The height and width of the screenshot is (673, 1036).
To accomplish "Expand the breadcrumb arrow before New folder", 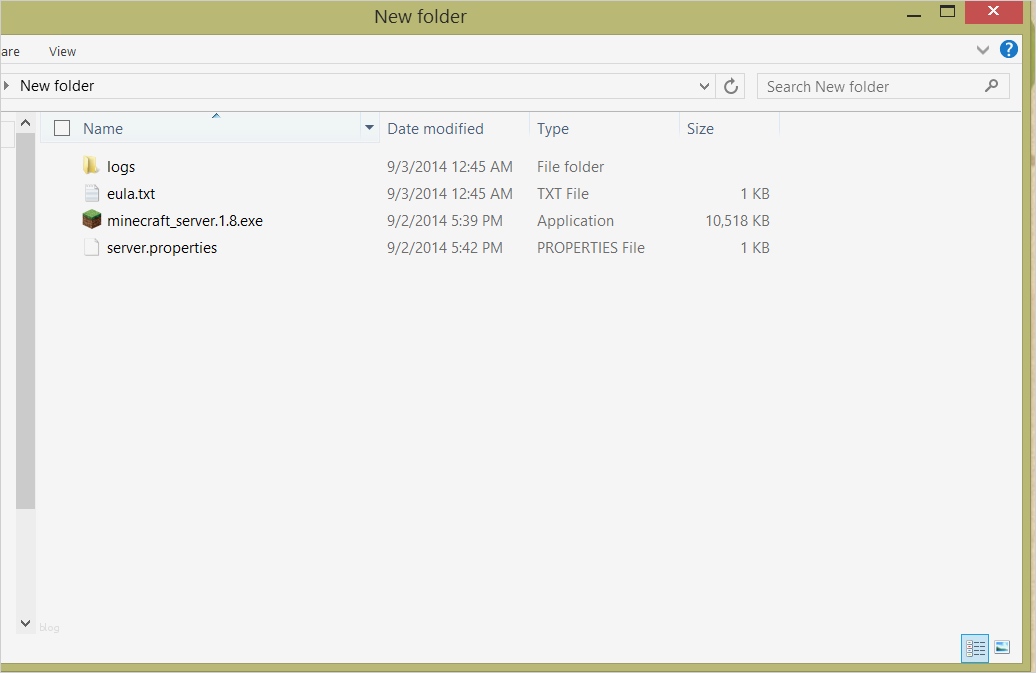I will tap(6, 85).
